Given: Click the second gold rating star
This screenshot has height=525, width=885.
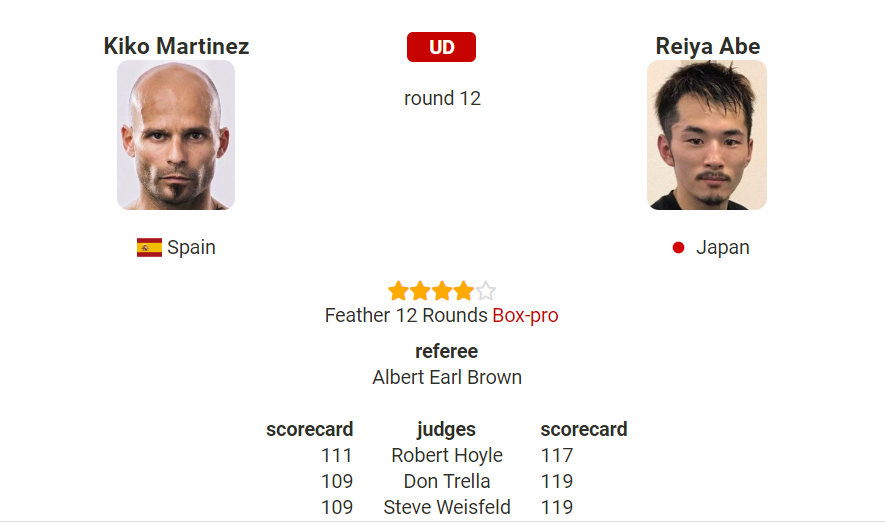Looking at the screenshot, I should coord(420,291).
